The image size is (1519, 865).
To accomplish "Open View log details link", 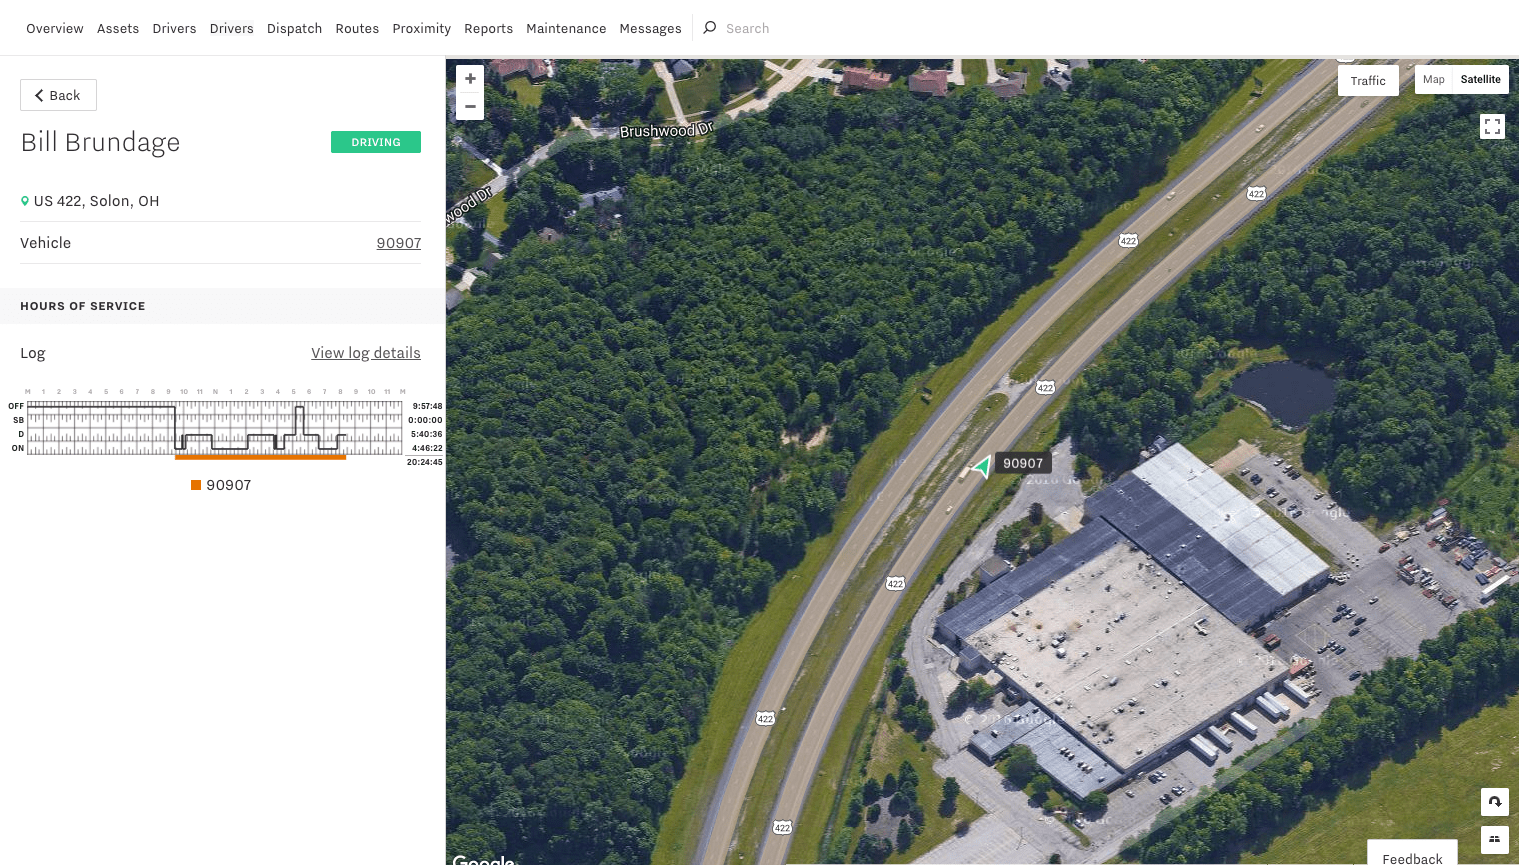I will [366, 353].
